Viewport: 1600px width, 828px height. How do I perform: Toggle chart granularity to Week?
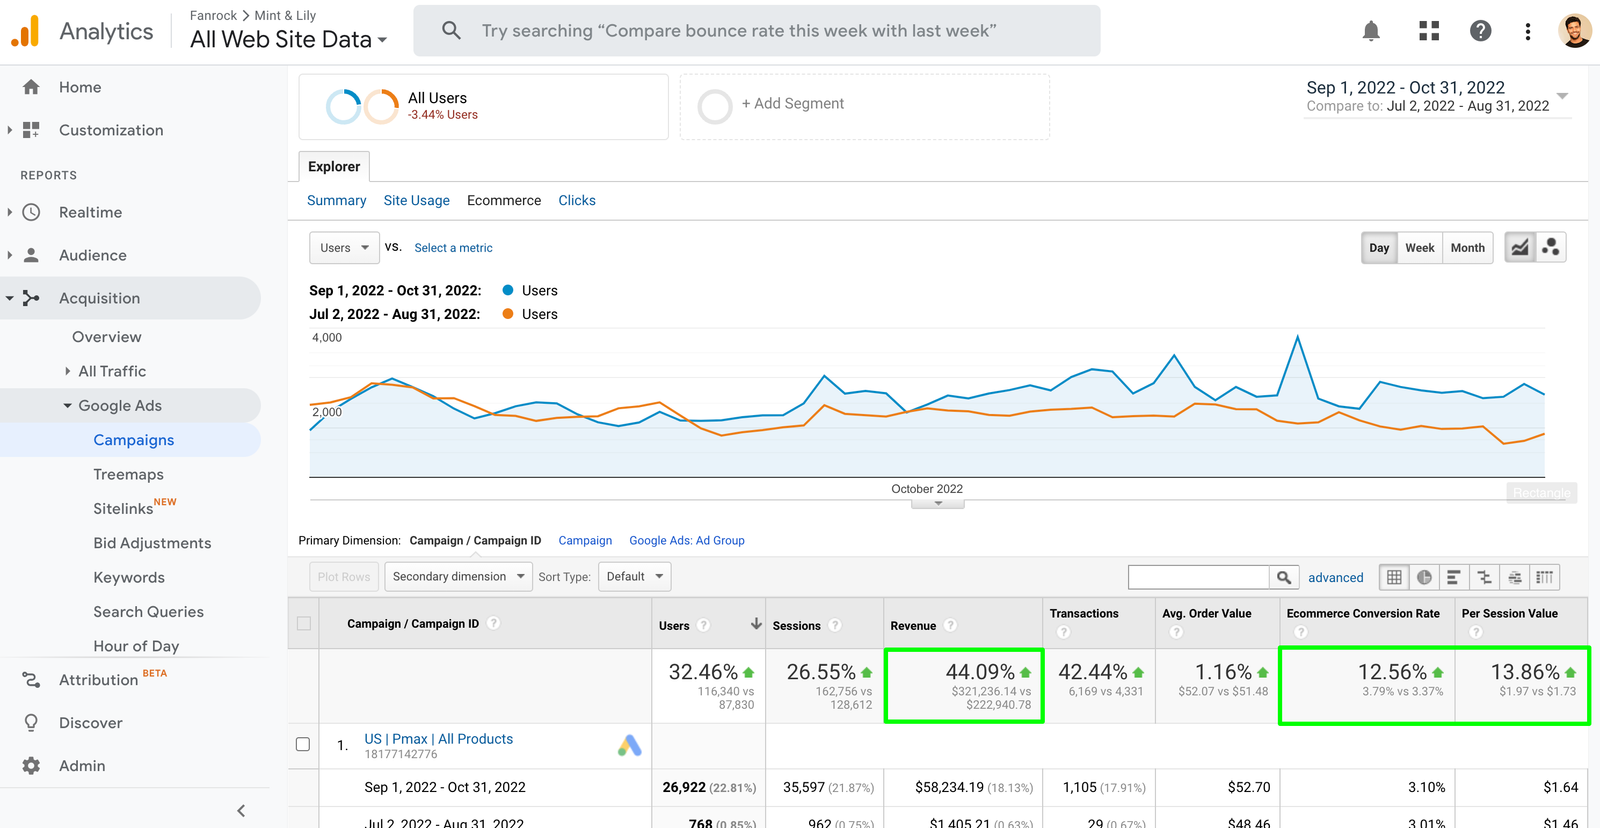[x=1419, y=248]
